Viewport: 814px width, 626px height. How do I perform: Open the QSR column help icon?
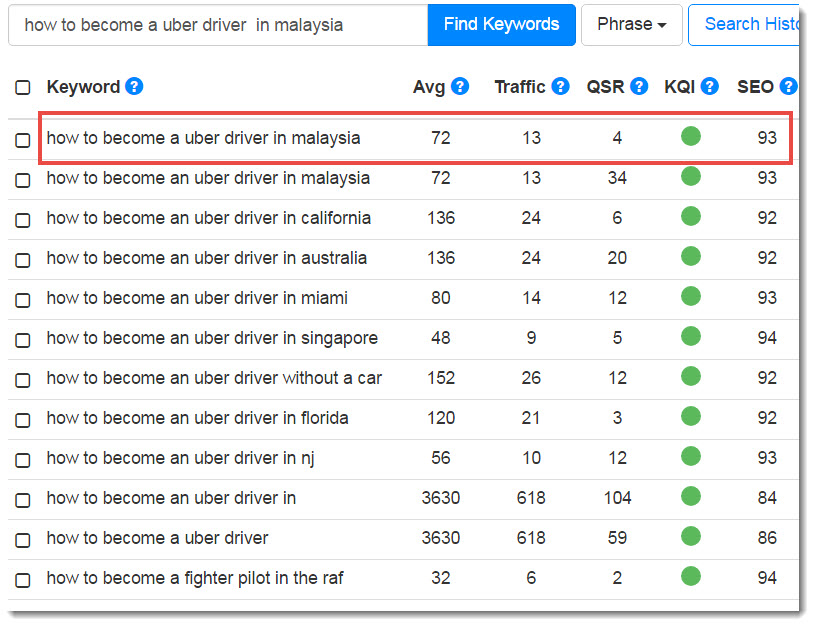coord(639,86)
